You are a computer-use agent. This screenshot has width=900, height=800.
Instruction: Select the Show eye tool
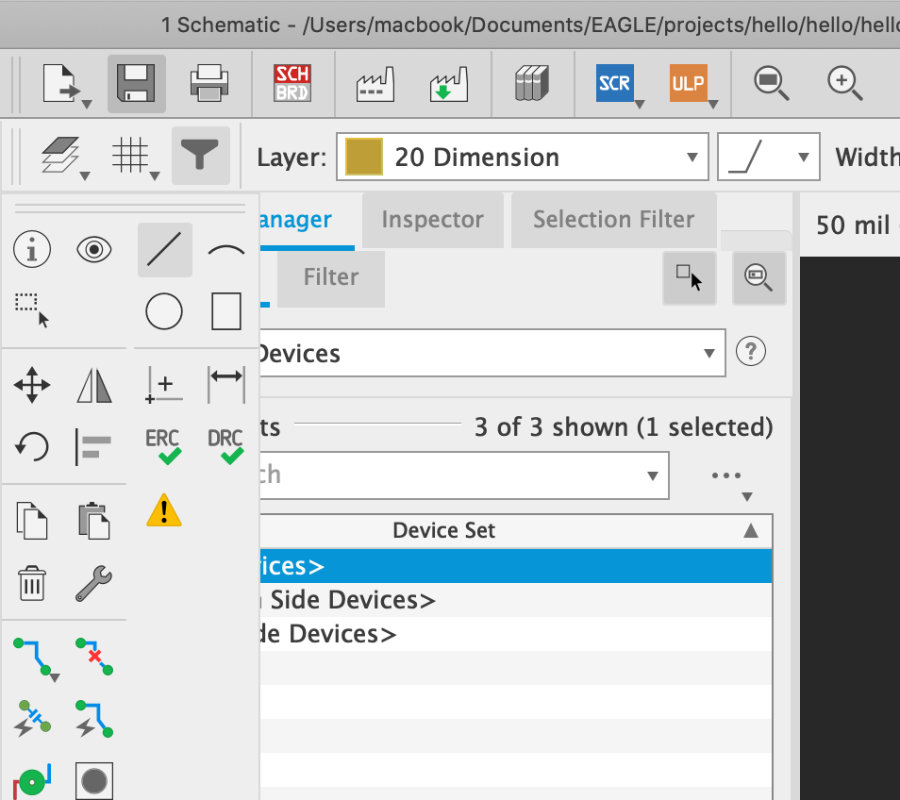click(94, 250)
